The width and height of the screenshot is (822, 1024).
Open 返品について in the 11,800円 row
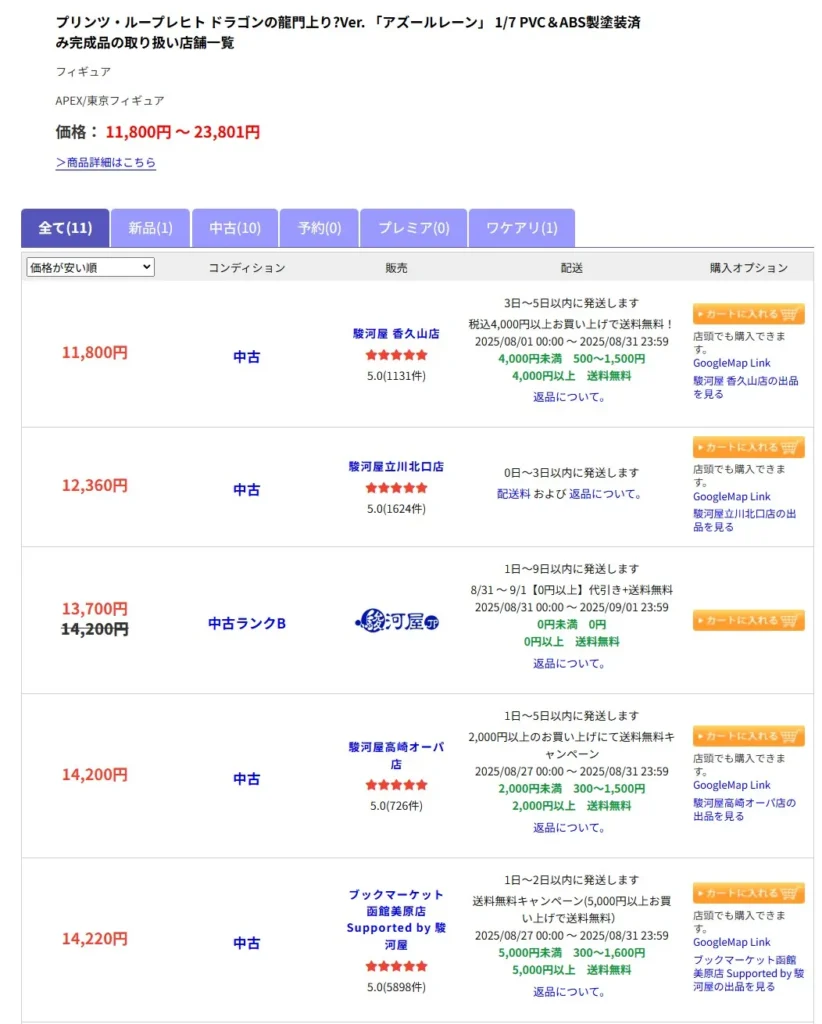[x=569, y=397]
